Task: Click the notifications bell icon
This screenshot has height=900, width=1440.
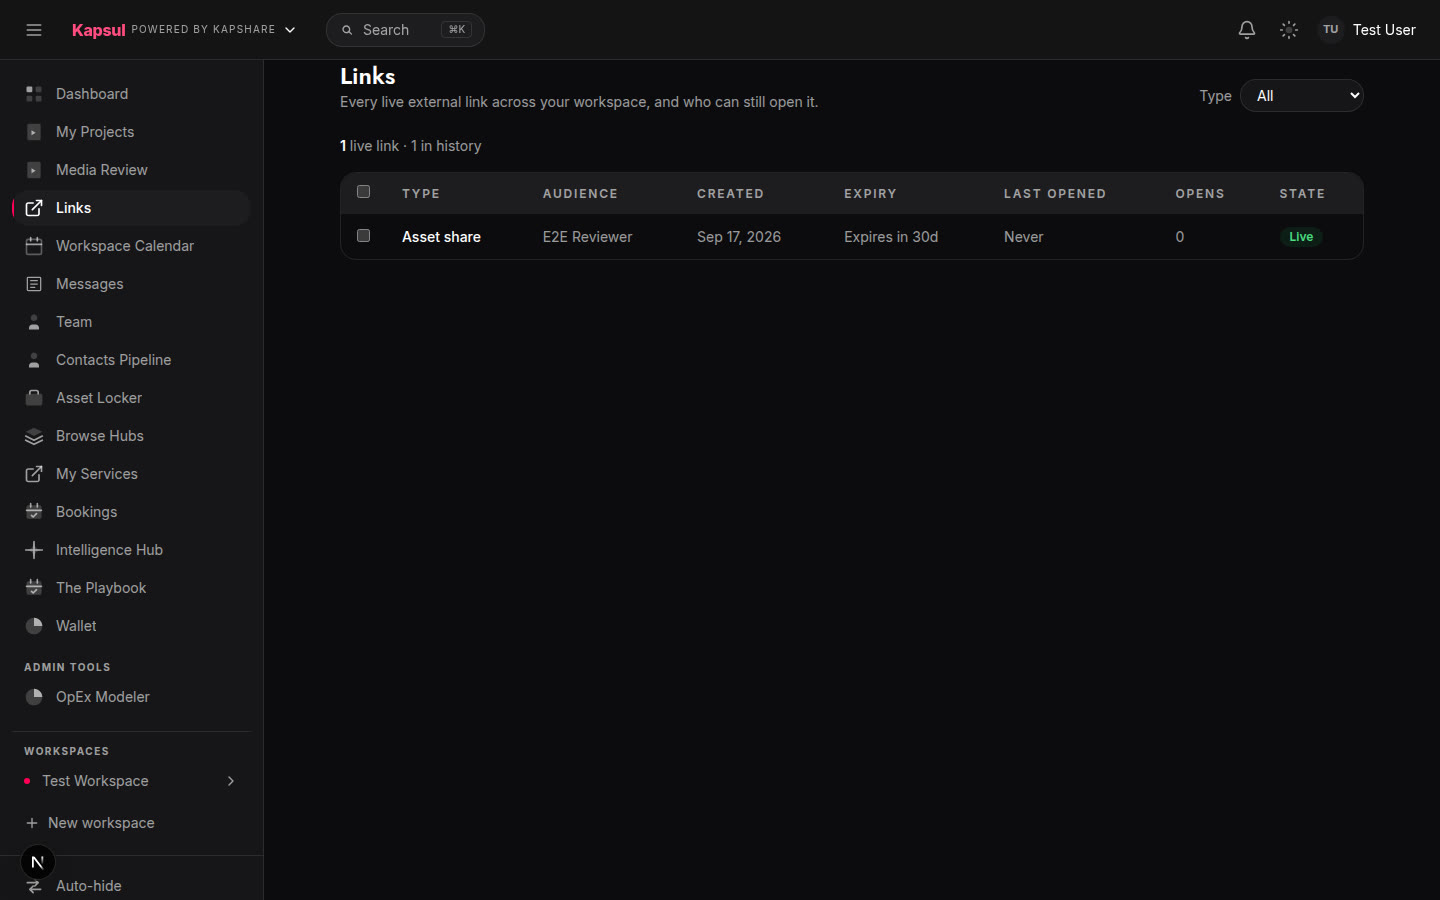Action: coord(1247,30)
